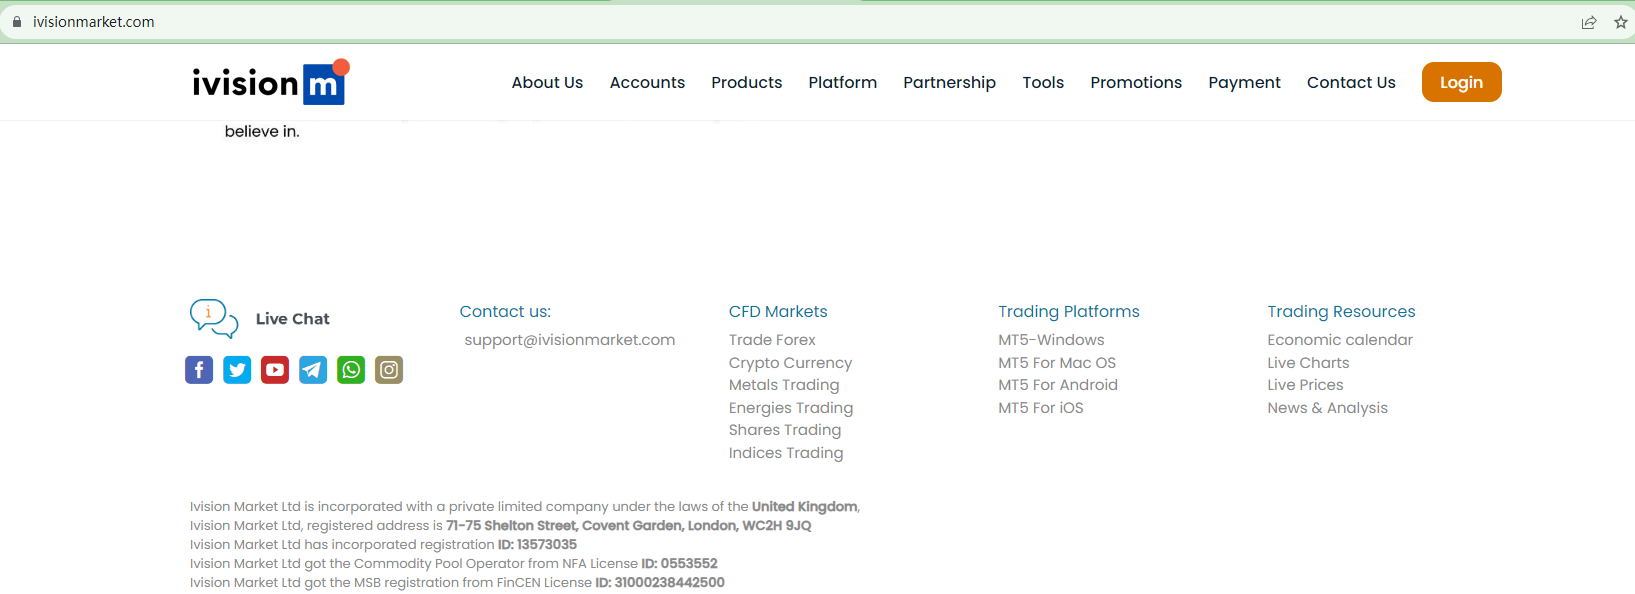
Task: Click the browser share page icon
Action: [x=1589, y=22]
